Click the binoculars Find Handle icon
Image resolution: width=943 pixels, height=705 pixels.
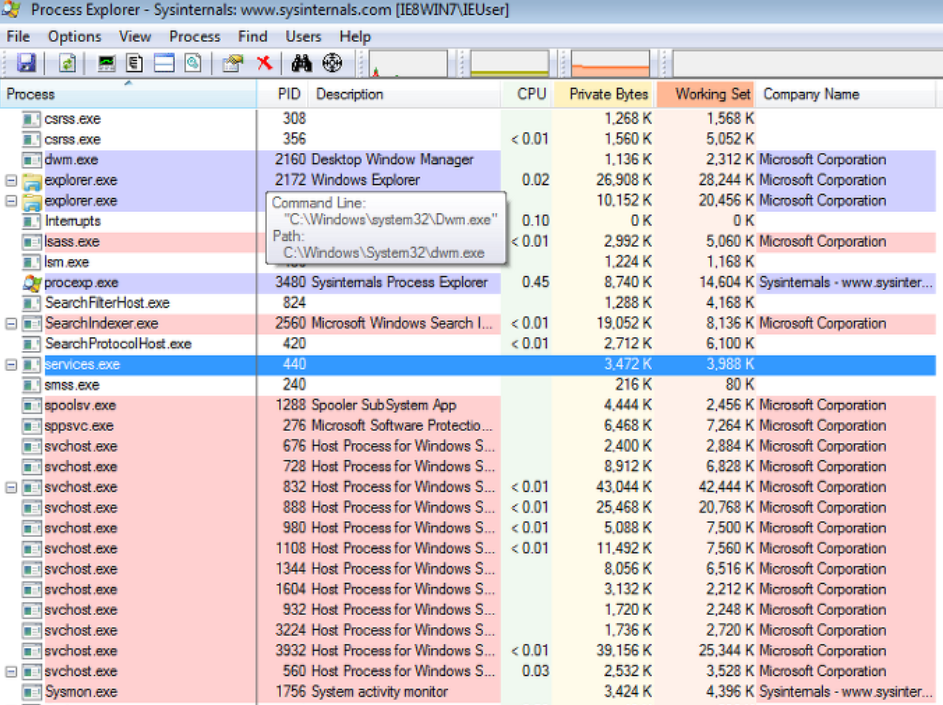pos(301,63)
